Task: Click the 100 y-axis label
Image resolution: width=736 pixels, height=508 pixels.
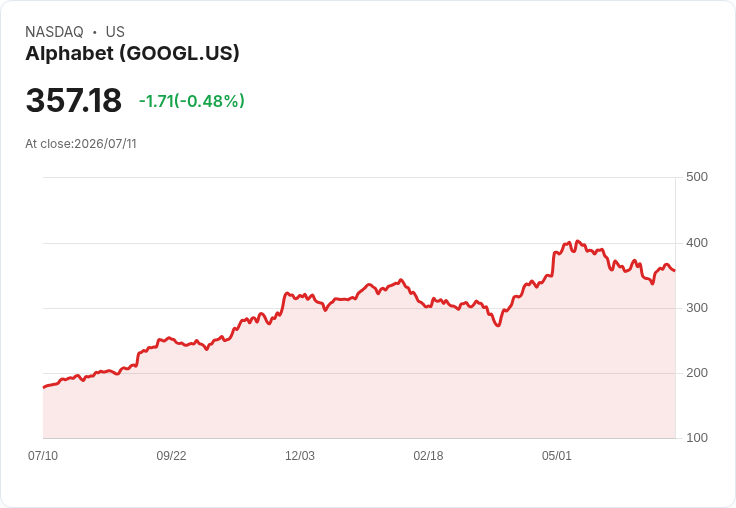Action: tap(697, 438)
